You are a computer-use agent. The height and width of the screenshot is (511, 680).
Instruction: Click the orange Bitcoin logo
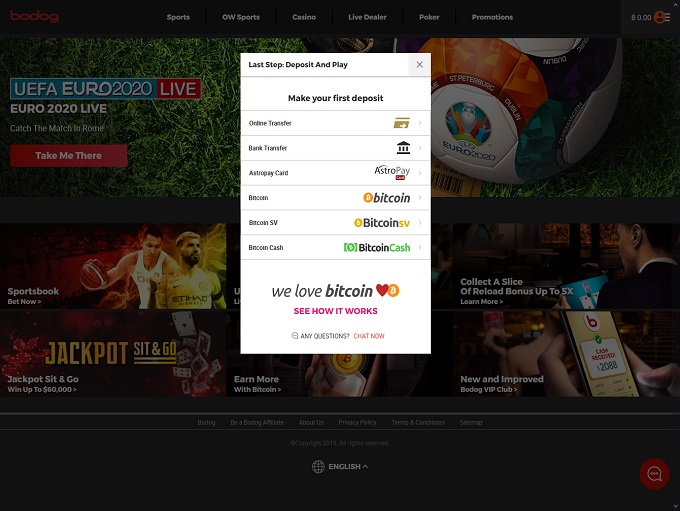click(386, 198)
